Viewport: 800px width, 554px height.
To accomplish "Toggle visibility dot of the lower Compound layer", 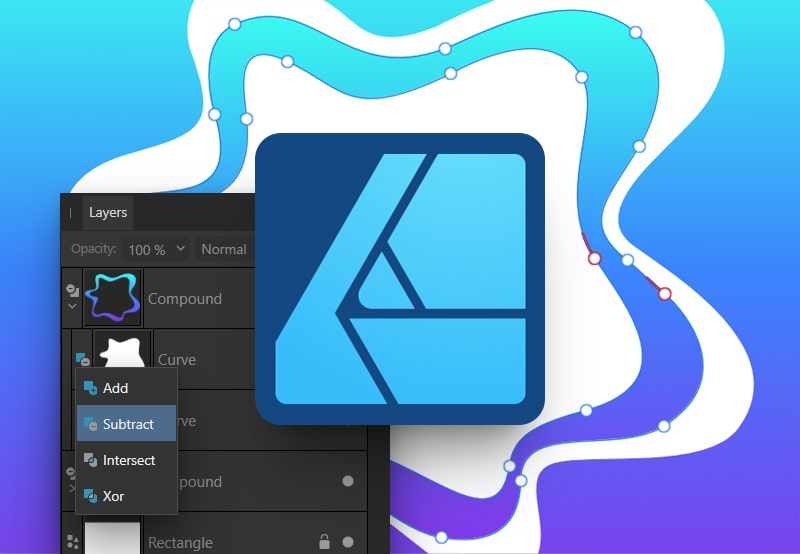I will (x=348, y=481).
